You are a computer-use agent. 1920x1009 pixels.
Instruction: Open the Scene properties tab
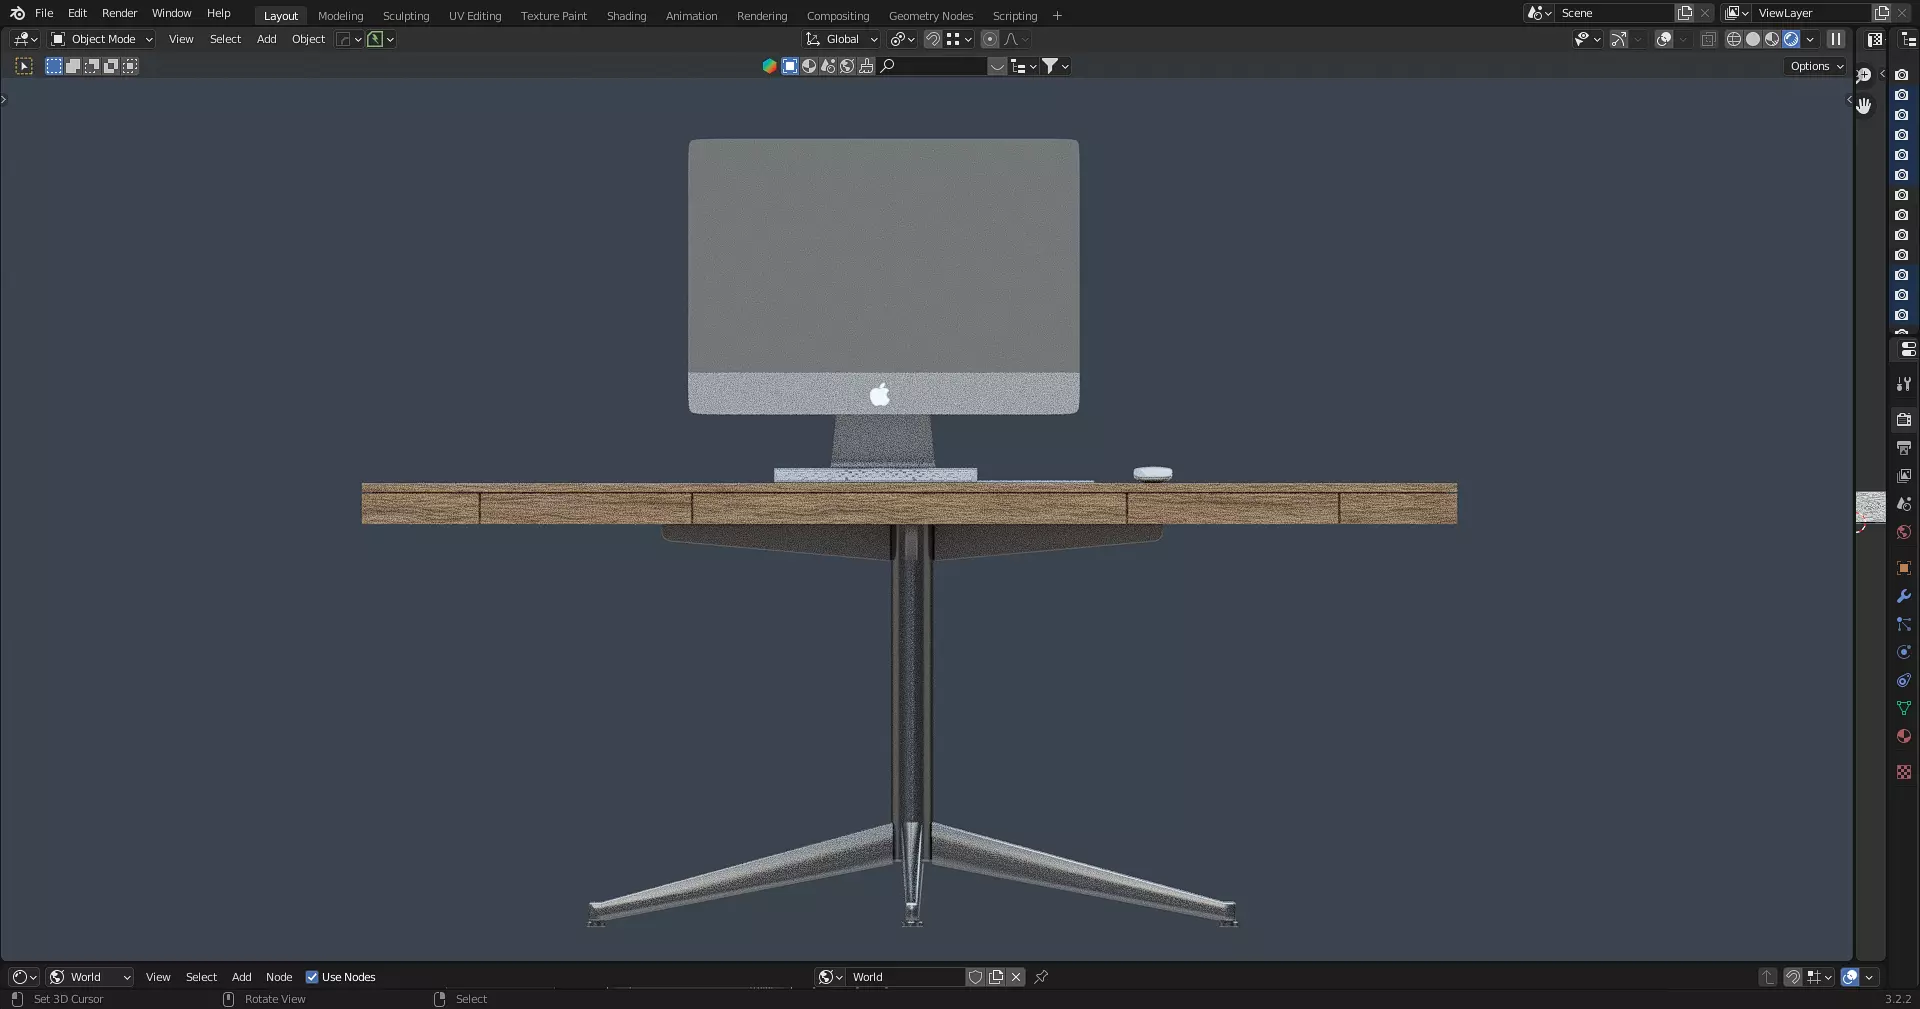click(x=1904, y=504)
